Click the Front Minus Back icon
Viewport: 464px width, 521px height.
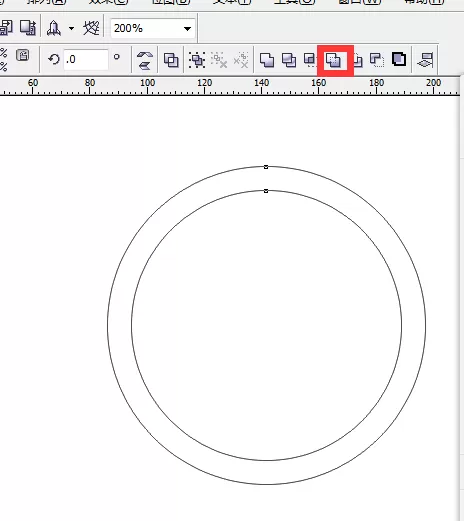point(358,60)
